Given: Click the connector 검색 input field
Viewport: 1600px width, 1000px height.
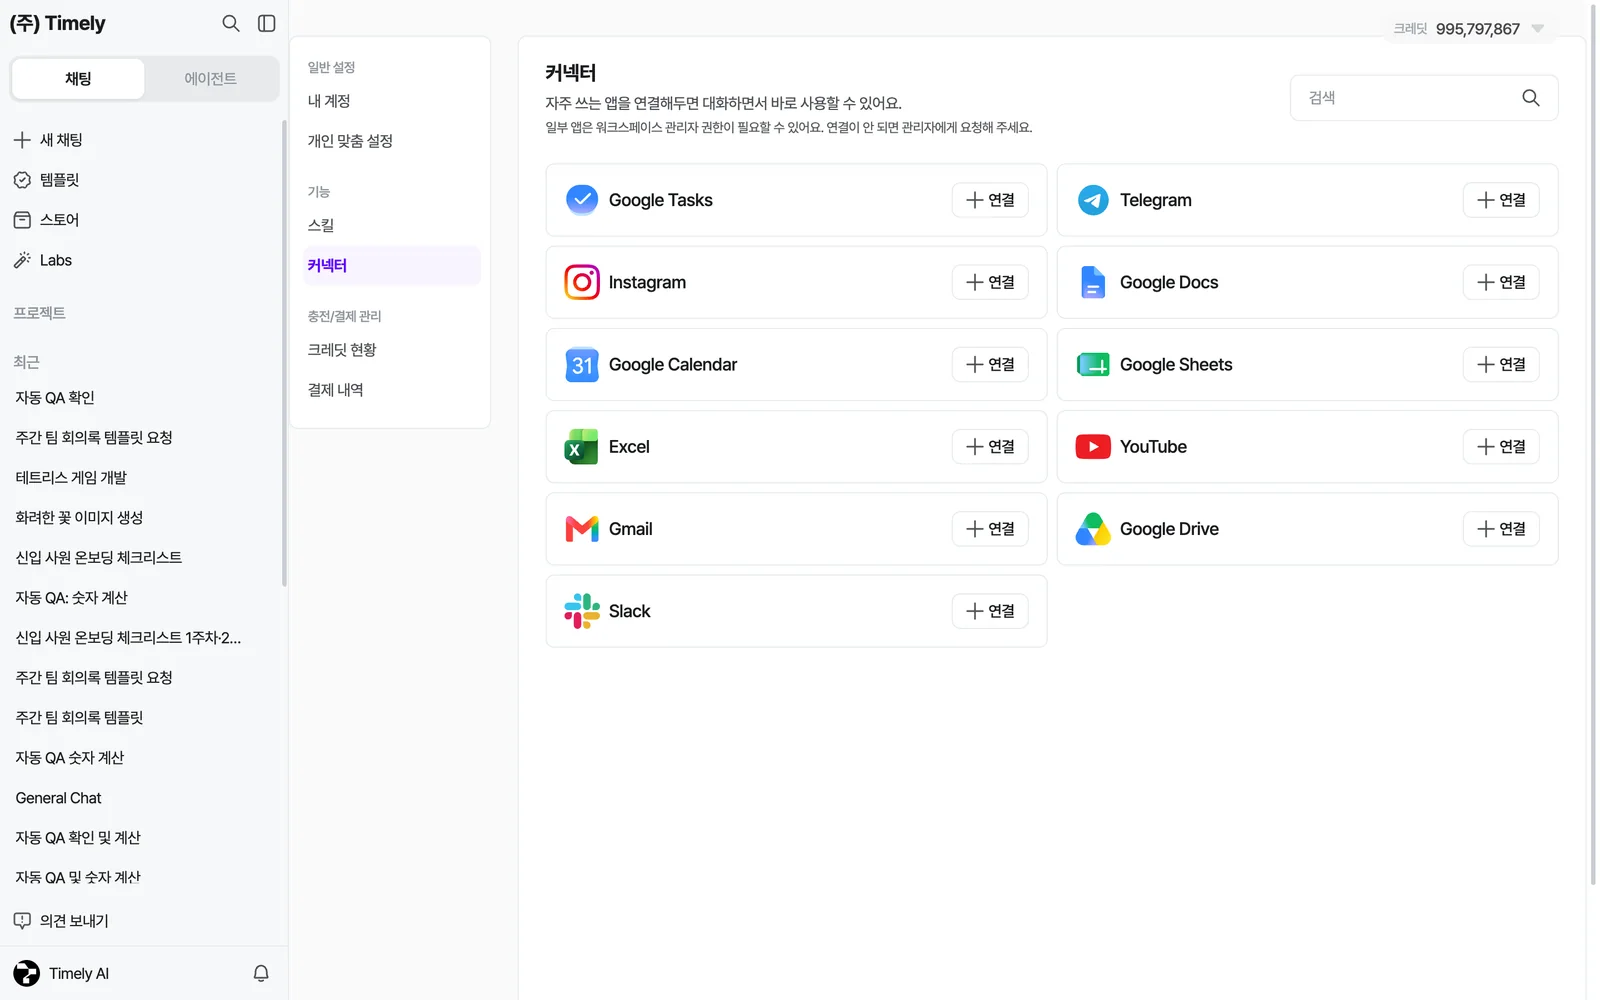Looking at the screenshot, I should [1424, 98].
